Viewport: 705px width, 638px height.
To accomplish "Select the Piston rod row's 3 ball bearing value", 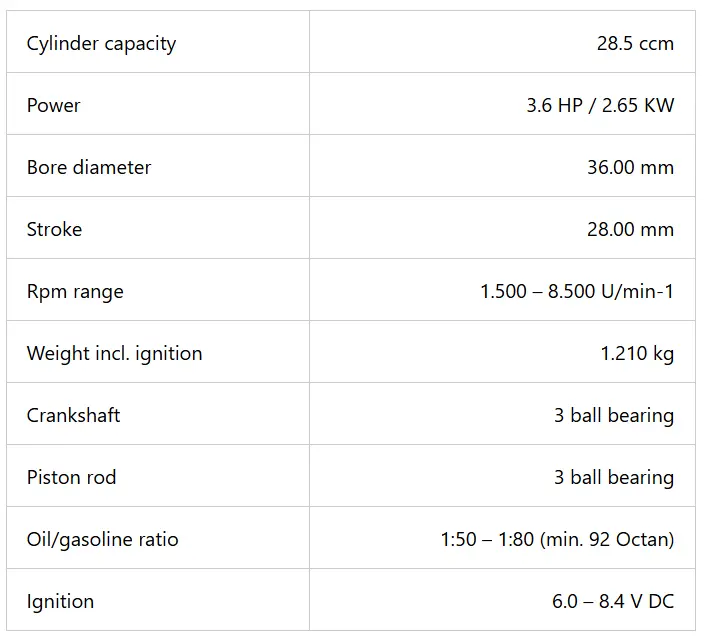I will [x=614, y=477].
